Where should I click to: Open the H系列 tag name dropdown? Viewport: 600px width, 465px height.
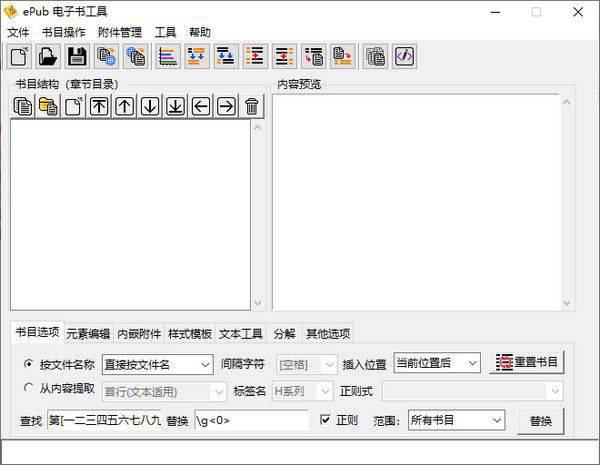tap(302, 391)
